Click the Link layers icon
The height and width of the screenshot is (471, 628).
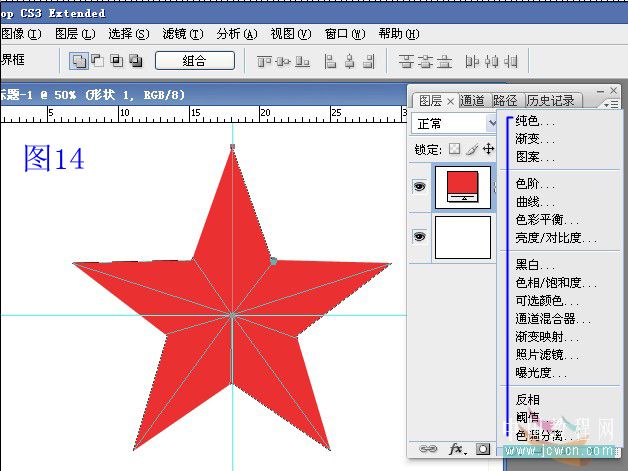coord(428,449)
